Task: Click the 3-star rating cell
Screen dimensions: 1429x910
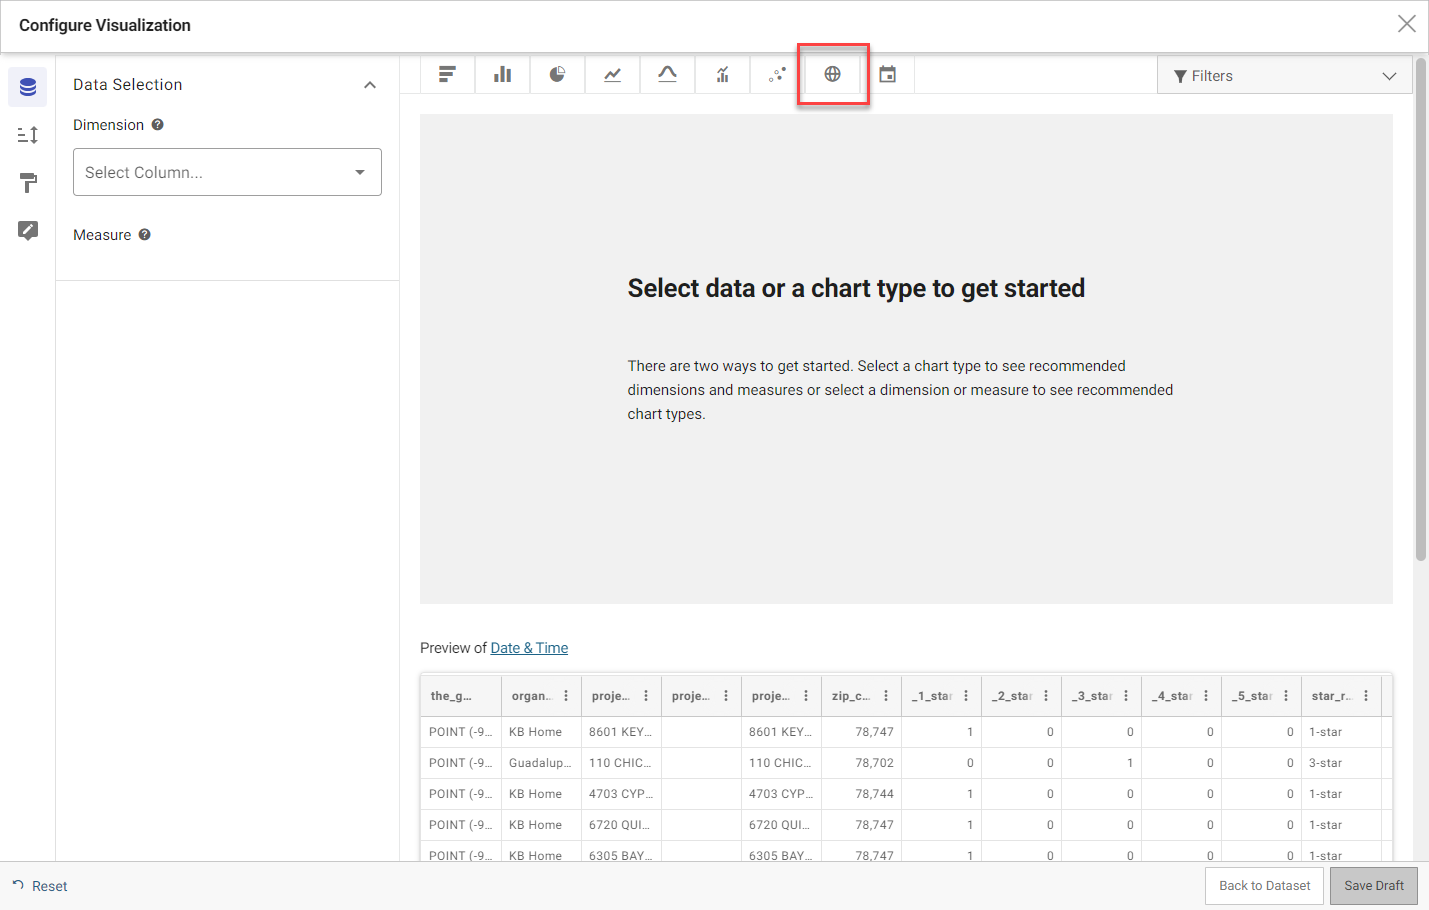Action: (1341, 763)
